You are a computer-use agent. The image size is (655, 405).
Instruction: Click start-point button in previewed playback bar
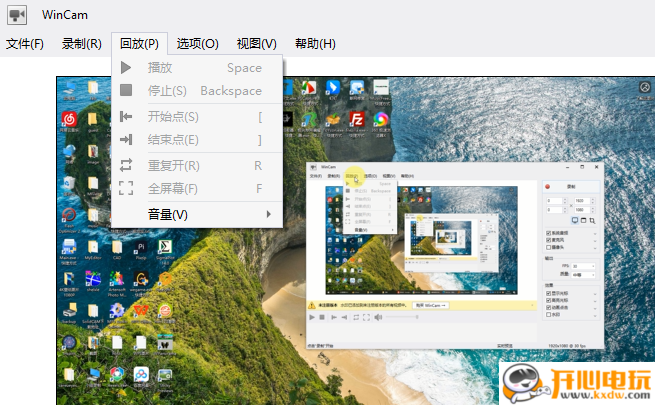[x=334, y=317]
